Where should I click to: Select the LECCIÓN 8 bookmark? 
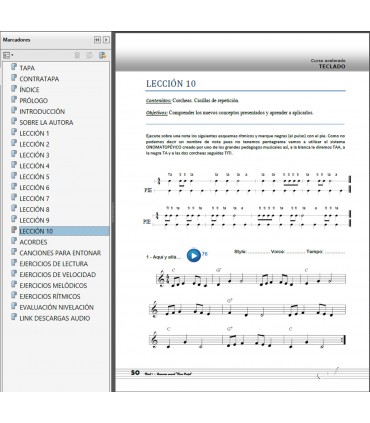34,210
